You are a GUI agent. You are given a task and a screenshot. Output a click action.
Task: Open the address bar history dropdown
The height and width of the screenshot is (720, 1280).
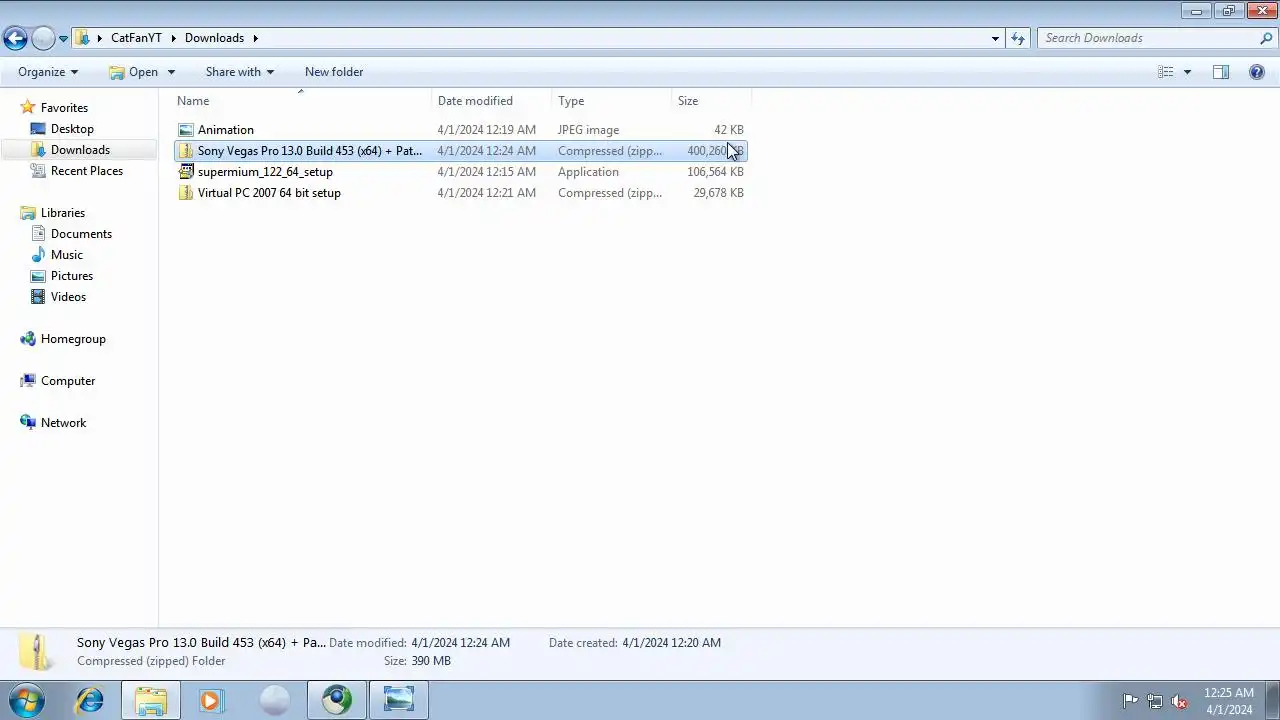coord(995,38)
